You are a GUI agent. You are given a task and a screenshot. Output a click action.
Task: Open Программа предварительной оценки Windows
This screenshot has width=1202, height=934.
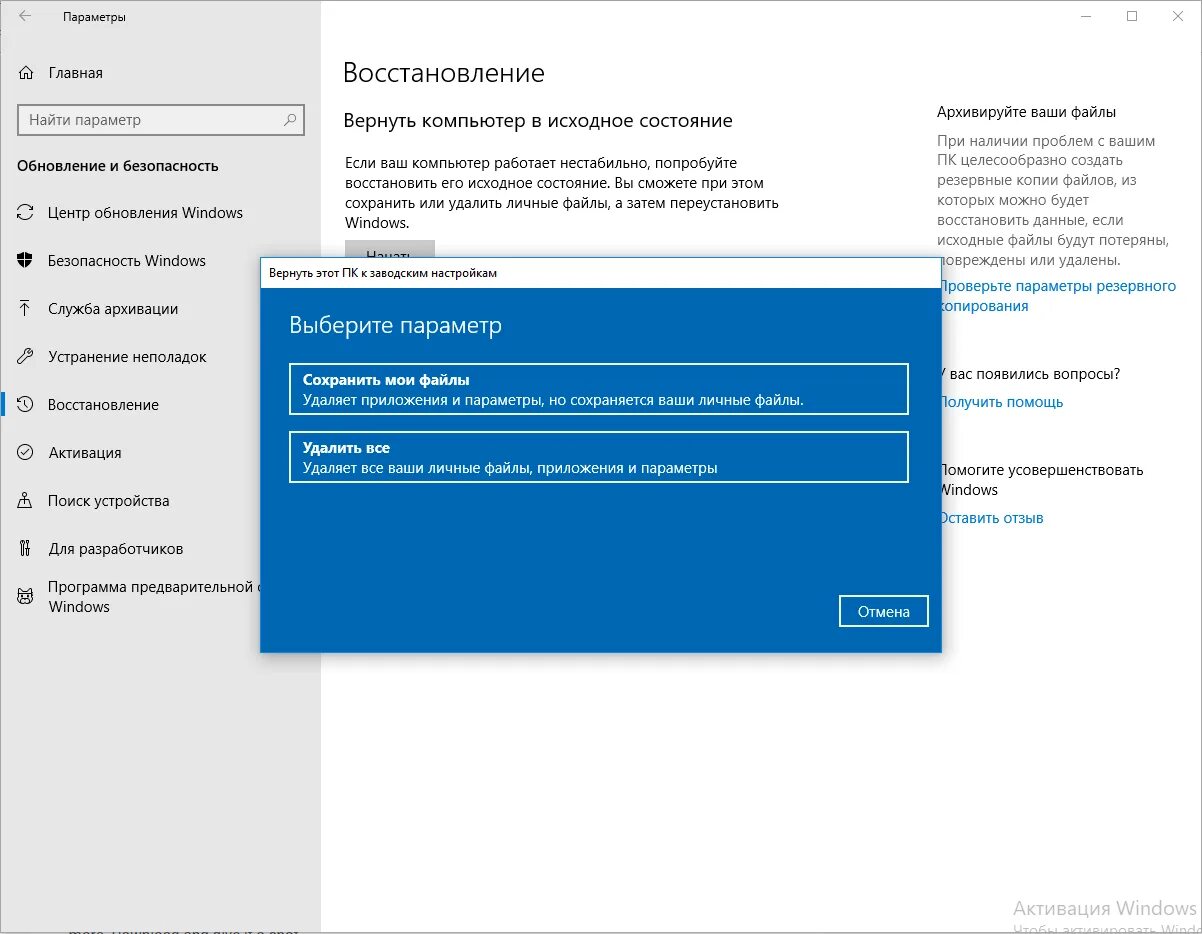click(154, 597)
